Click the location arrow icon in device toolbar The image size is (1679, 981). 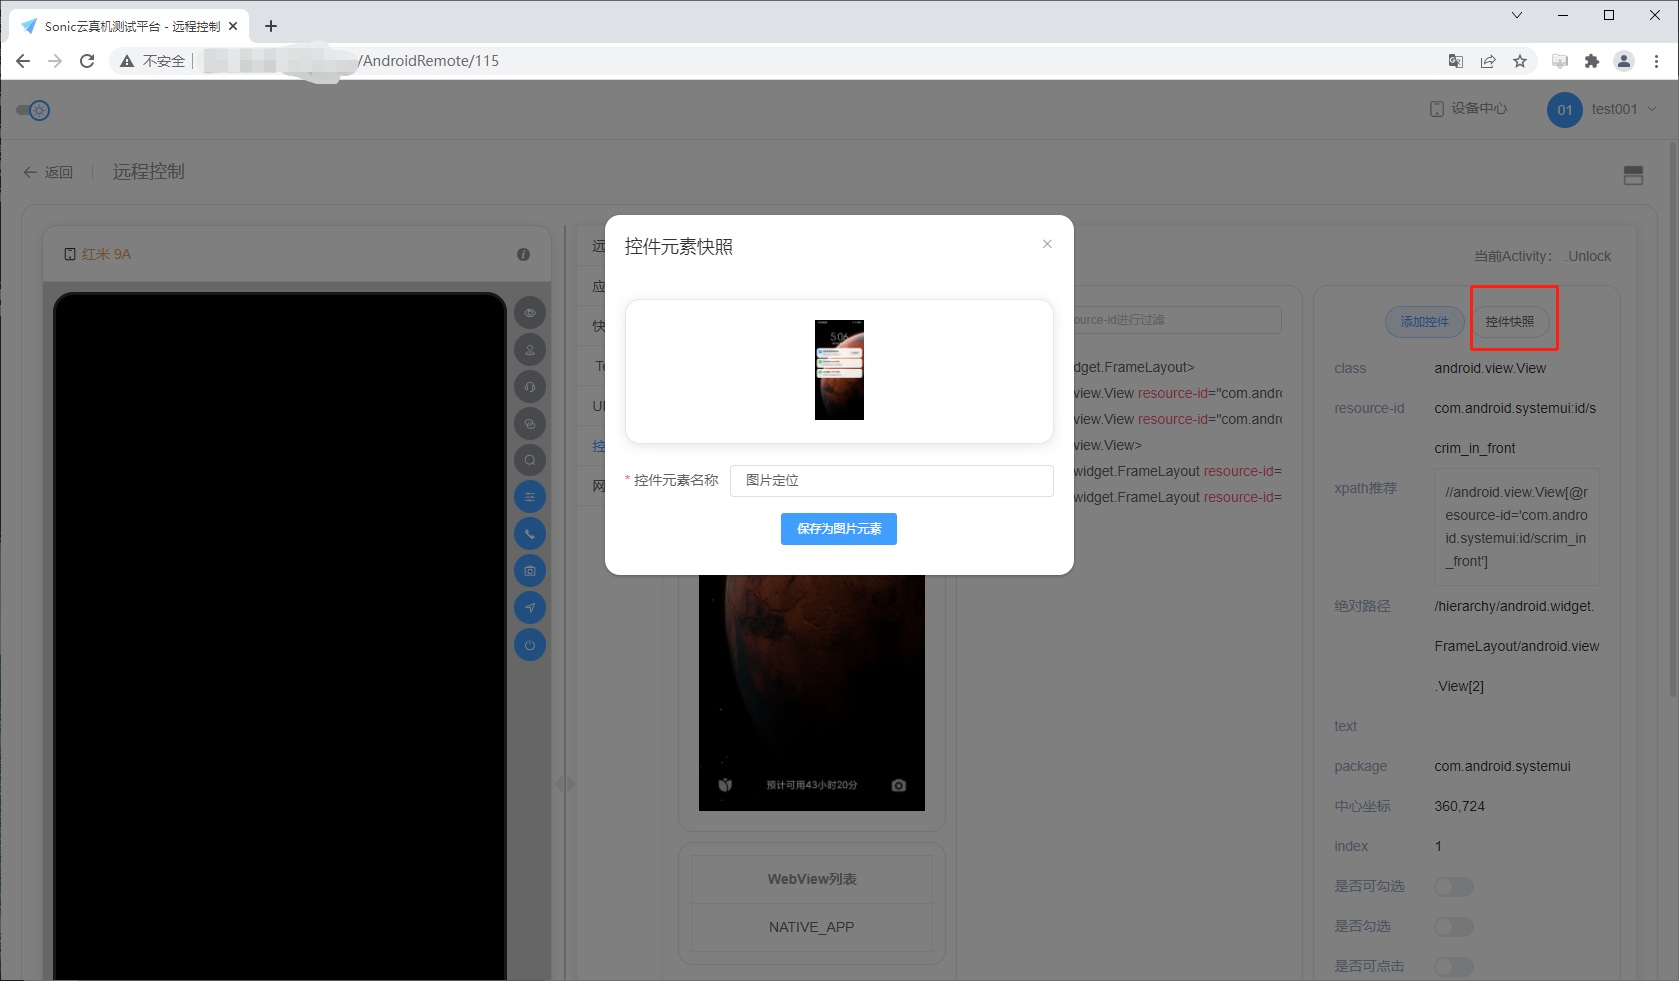(530, 608)
